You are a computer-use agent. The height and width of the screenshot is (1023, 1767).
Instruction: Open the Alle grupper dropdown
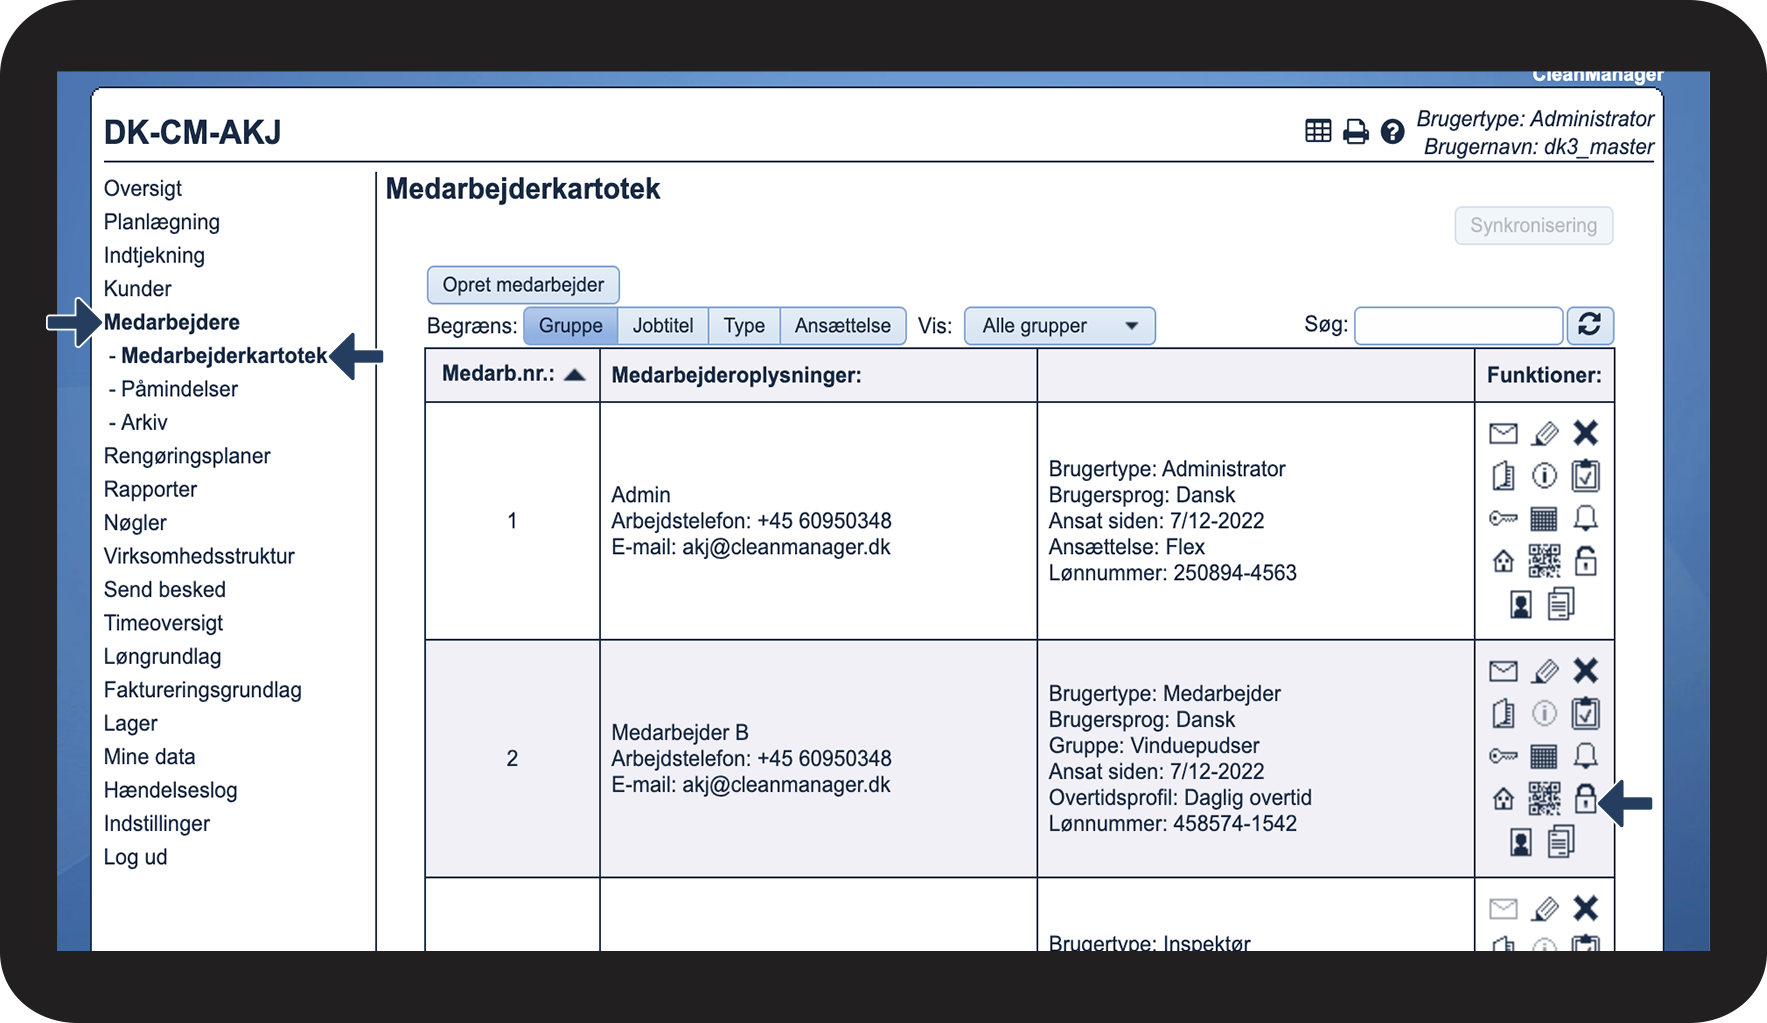(x=1059, y=326)
